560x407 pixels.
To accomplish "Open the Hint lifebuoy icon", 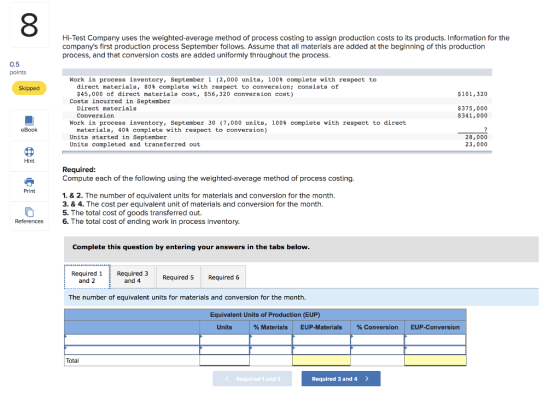I will [x=29, y=152].
